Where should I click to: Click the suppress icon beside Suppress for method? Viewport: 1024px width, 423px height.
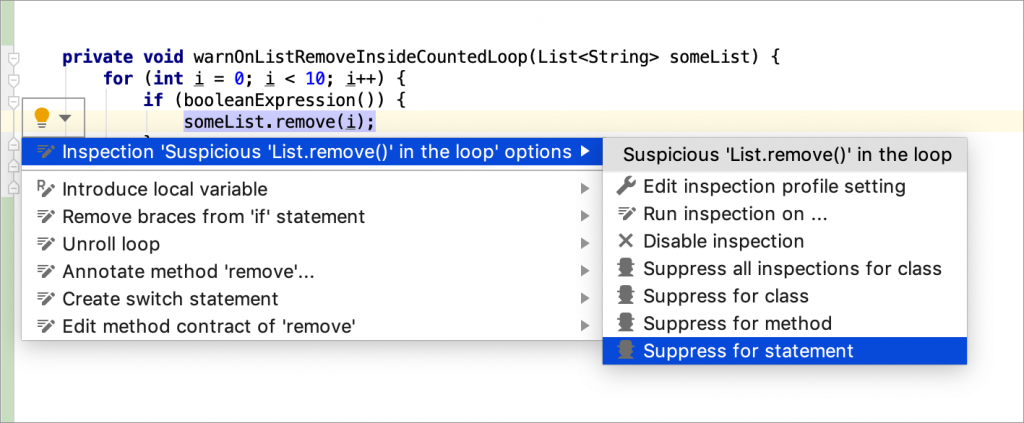[x=626, y=323]
